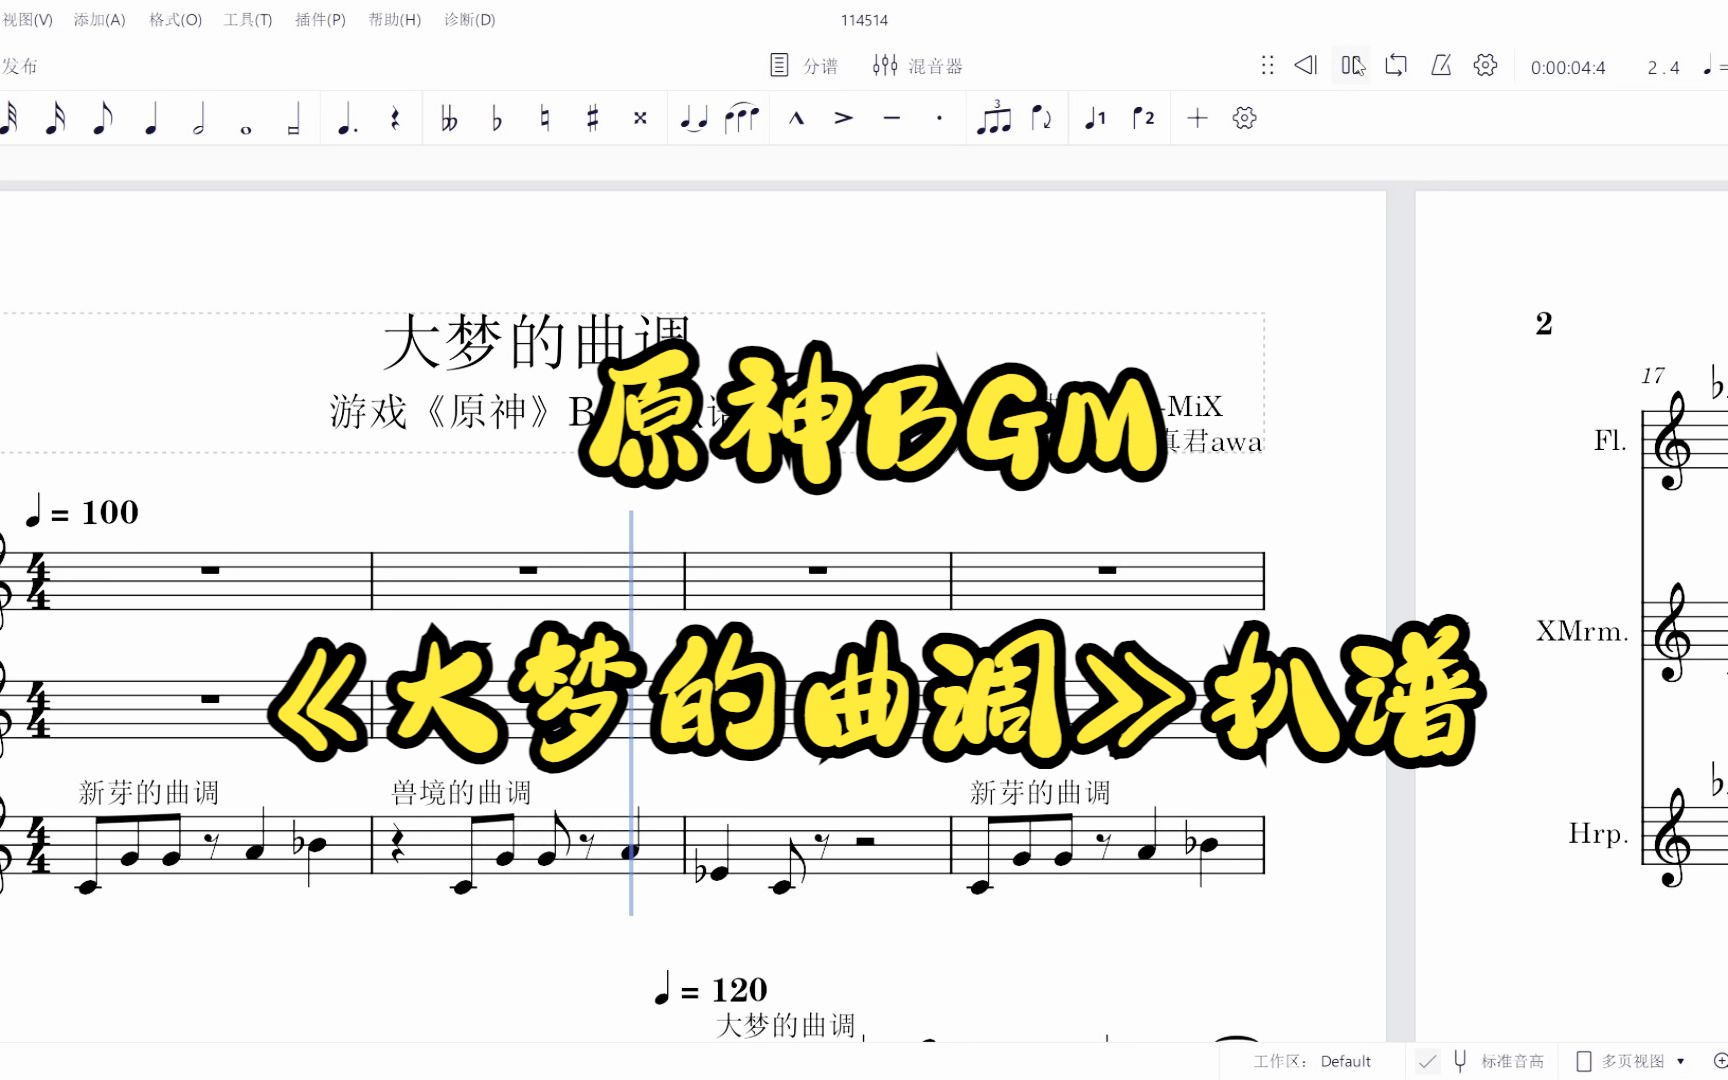Apply a flat accidental
This screenshot has width=1728, height=1080.
[497, 118]
